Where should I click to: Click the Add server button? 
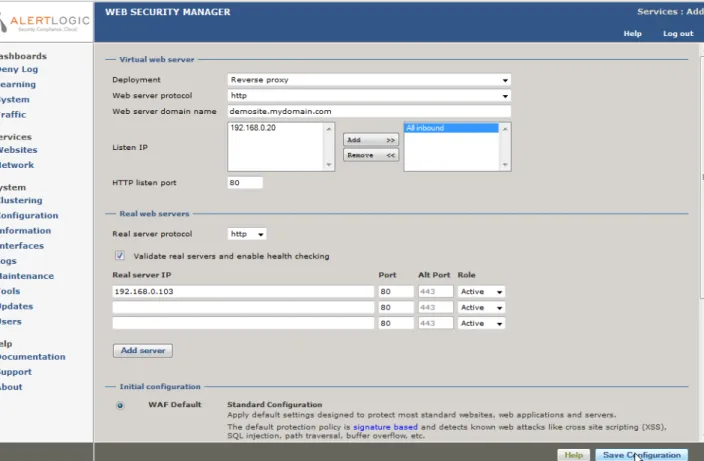click(x=143, y=351)
